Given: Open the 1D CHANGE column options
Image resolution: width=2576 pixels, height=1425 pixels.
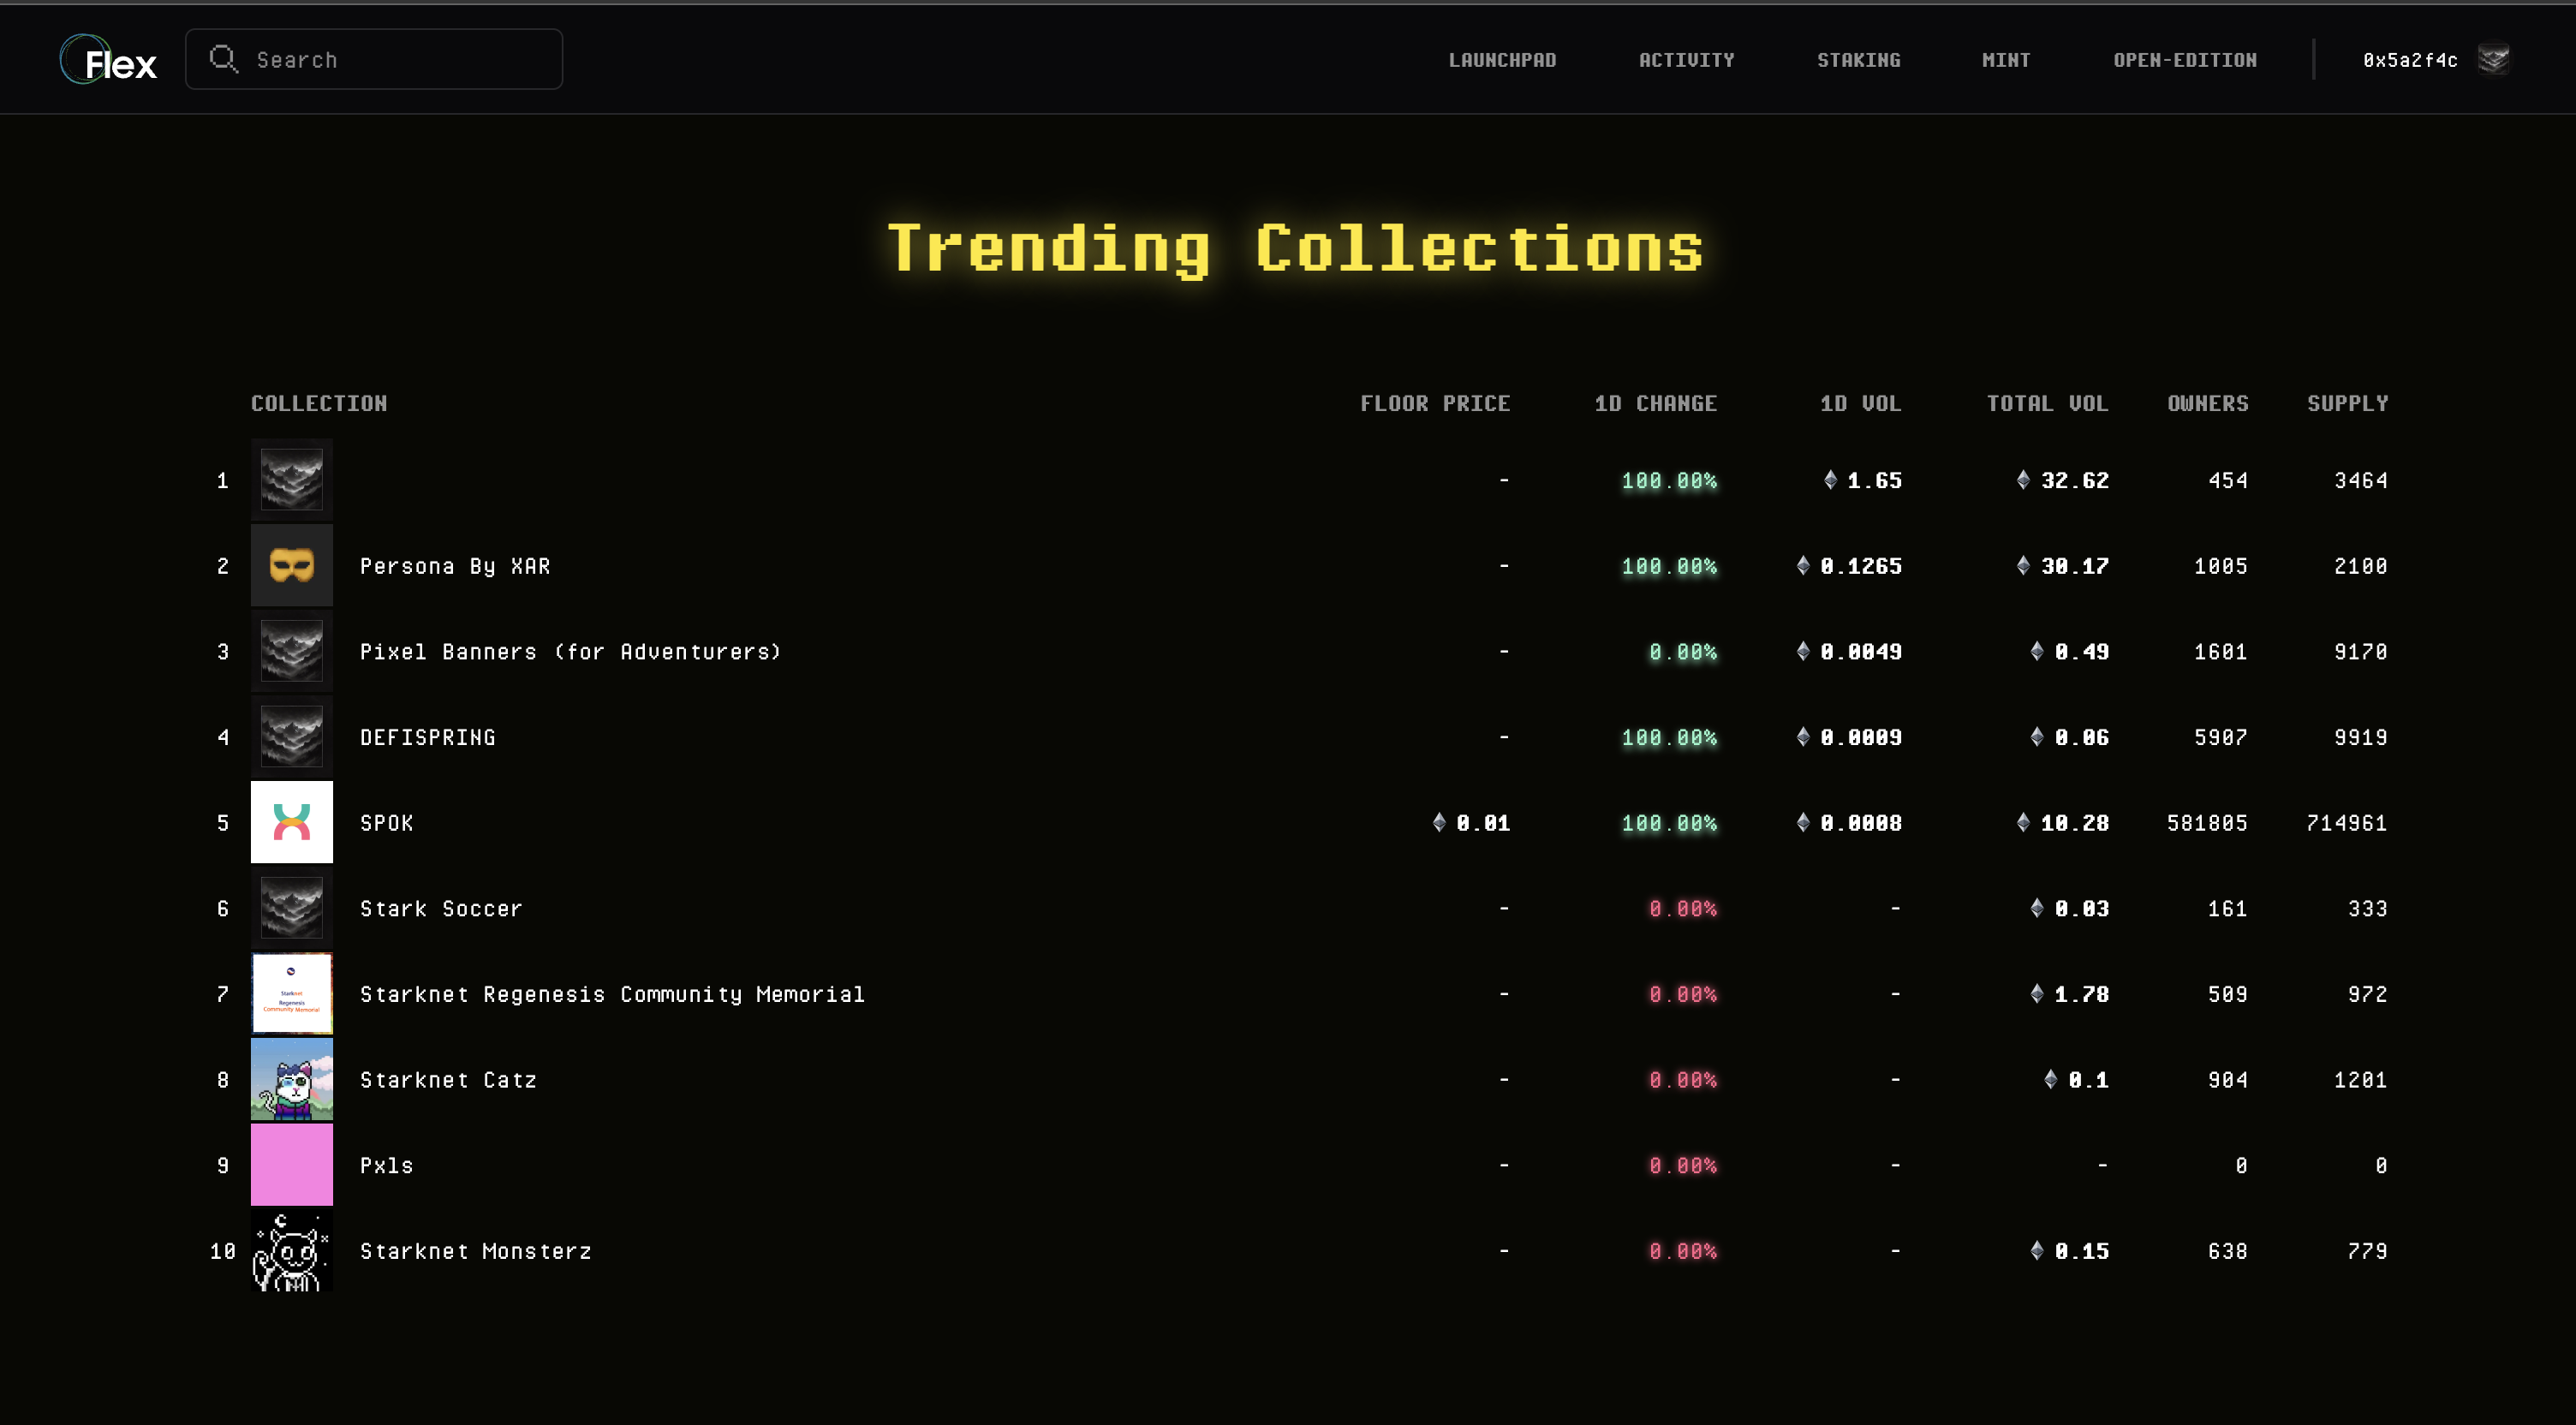Looking at the screenshot, I should [x=1655, y=403].
